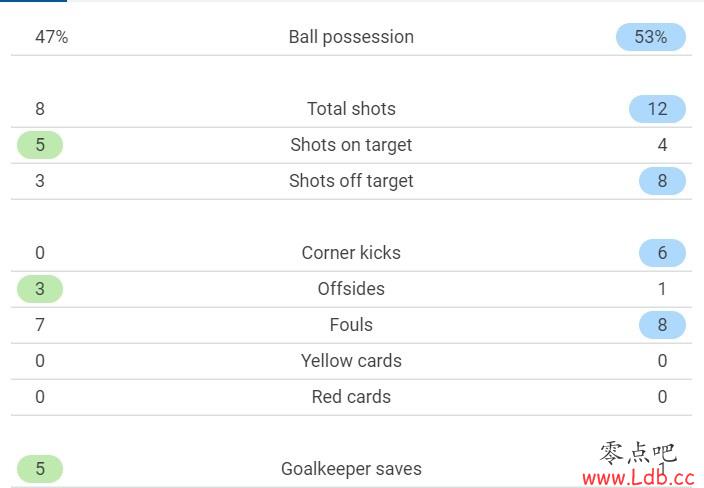Click the 47% possession value
This screenshot has width=704, height=488.
[52, 37]
